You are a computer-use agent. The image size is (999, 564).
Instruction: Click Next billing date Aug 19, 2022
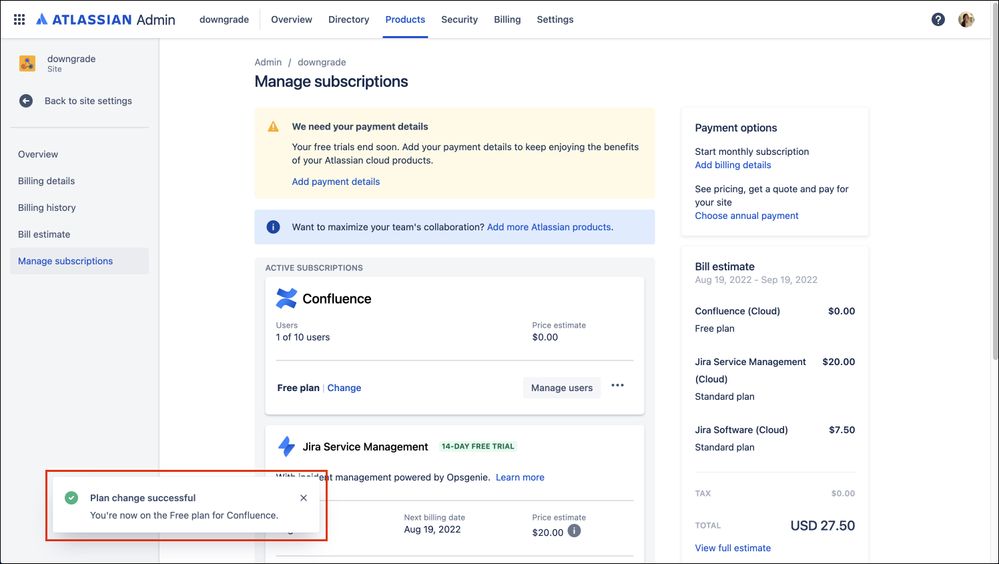[434, 524]
